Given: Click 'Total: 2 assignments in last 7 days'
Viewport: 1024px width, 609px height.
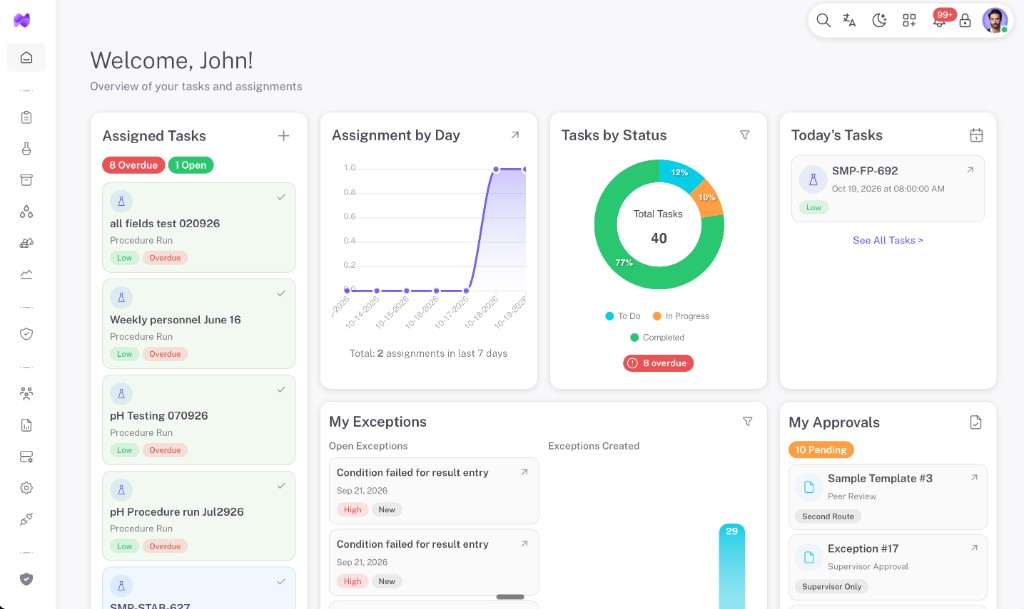Looking at the screenshot, I should pos(428,353).
